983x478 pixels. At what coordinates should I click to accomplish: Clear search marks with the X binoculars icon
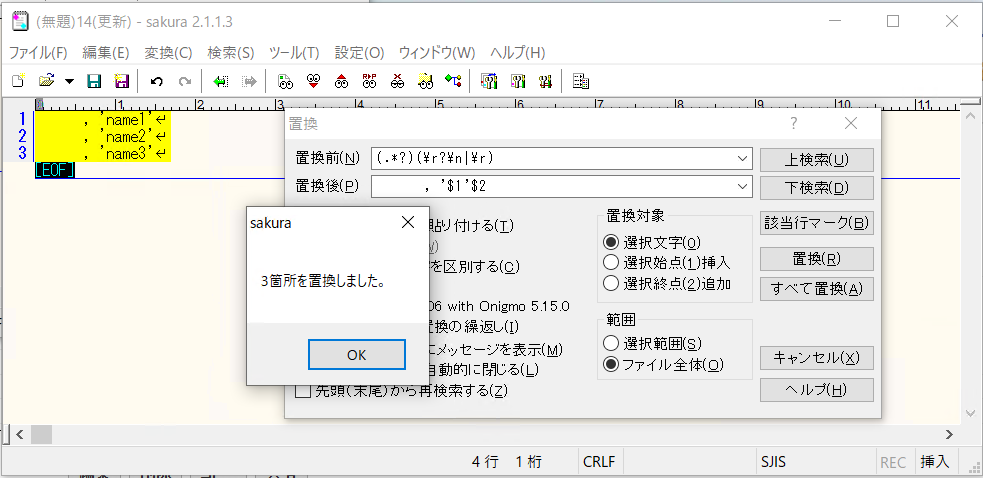click(x=397, y=81)
